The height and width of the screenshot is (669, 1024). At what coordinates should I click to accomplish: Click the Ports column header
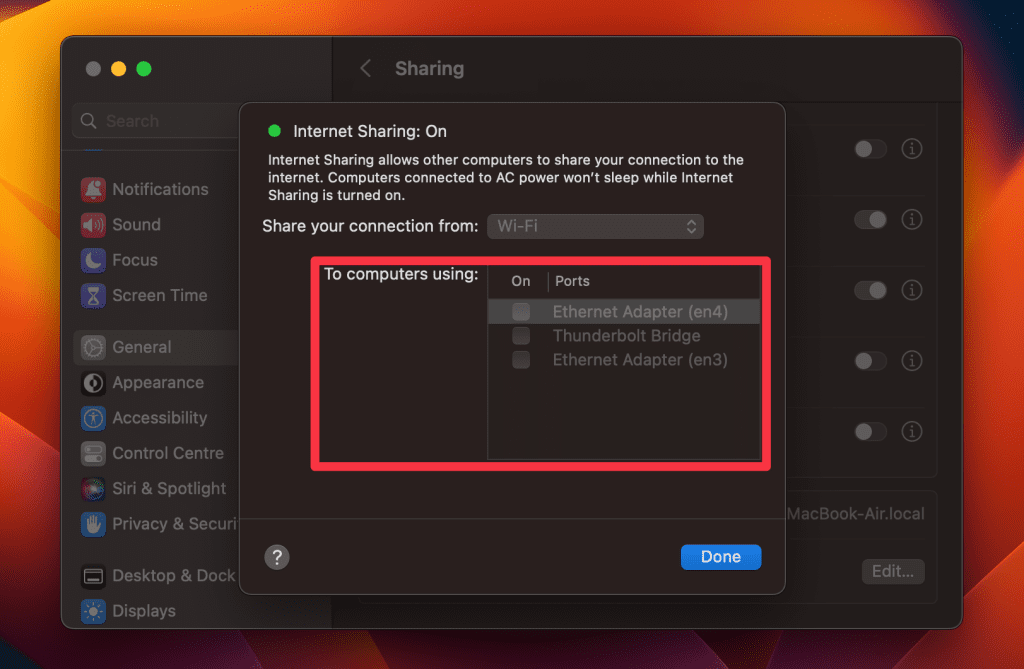coord(572,281)
